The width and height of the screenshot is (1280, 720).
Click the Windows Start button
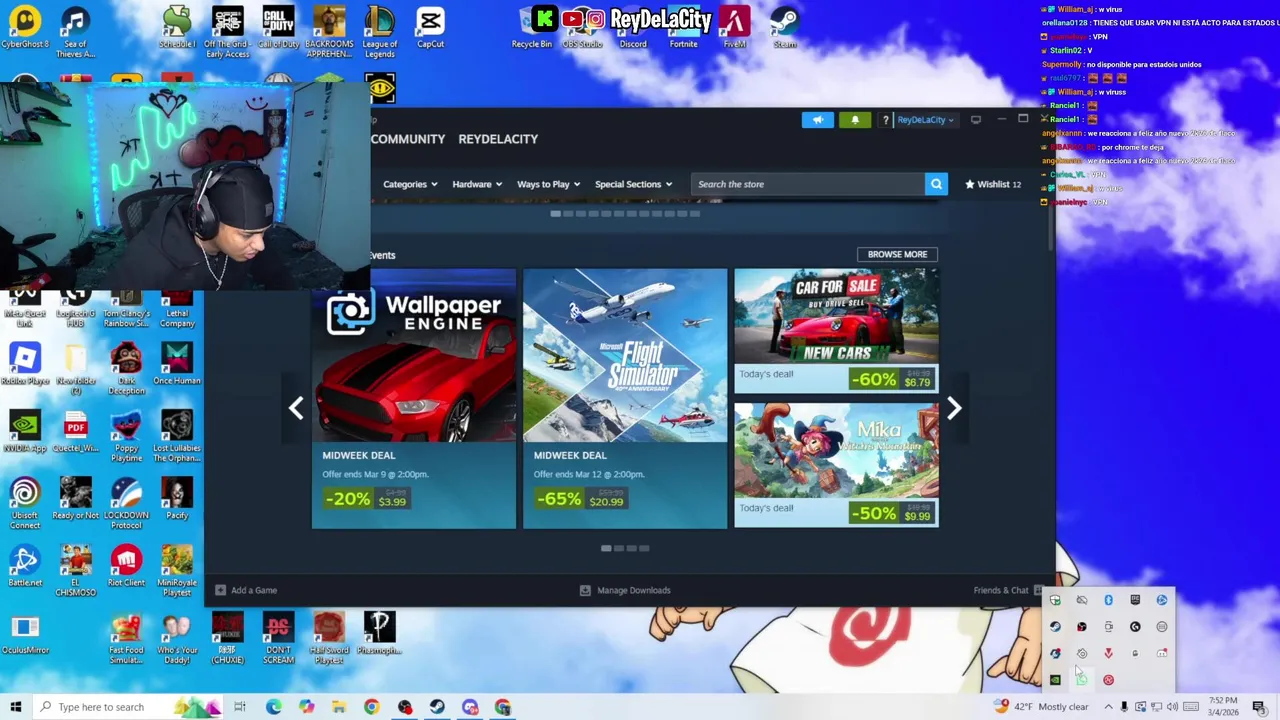tap(15, 707)
